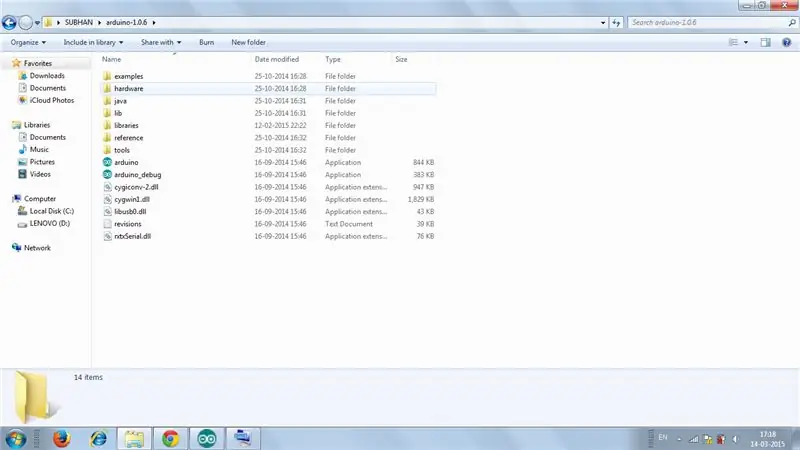Show the preview pane
This screenshot has width=800, height=450.
765,42
